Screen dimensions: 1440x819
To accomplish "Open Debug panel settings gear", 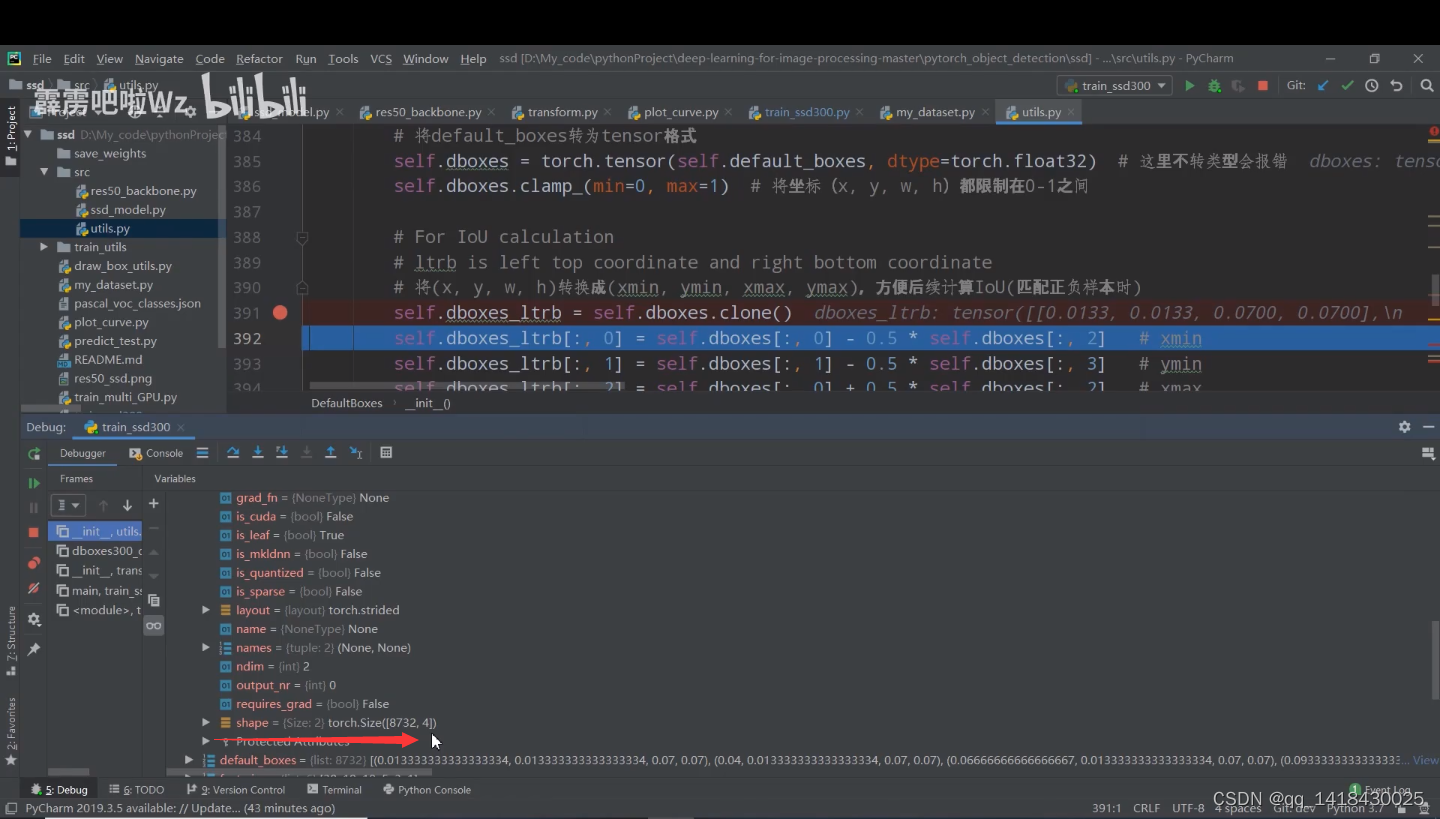I will click(x=1404, y=427).
